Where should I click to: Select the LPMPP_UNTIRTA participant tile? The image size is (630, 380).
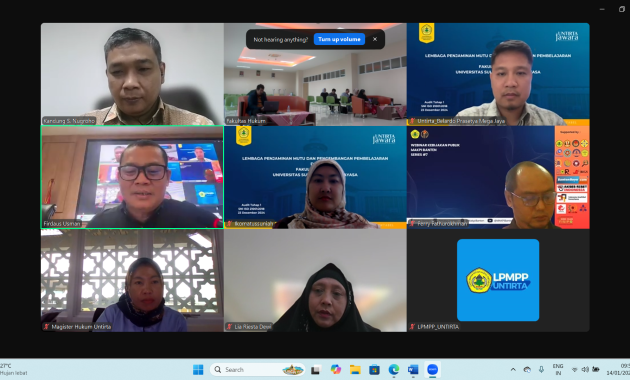tap(498, 280)
